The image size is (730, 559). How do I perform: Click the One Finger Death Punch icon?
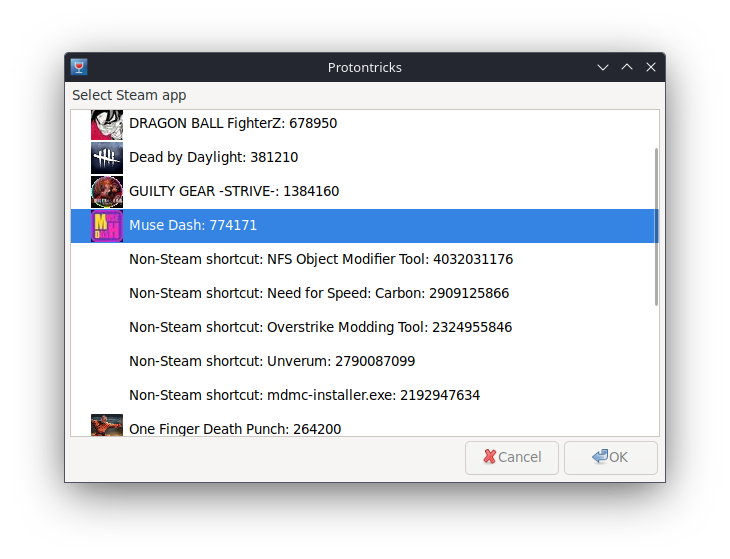pyautogui.click(x=107, y=425)
